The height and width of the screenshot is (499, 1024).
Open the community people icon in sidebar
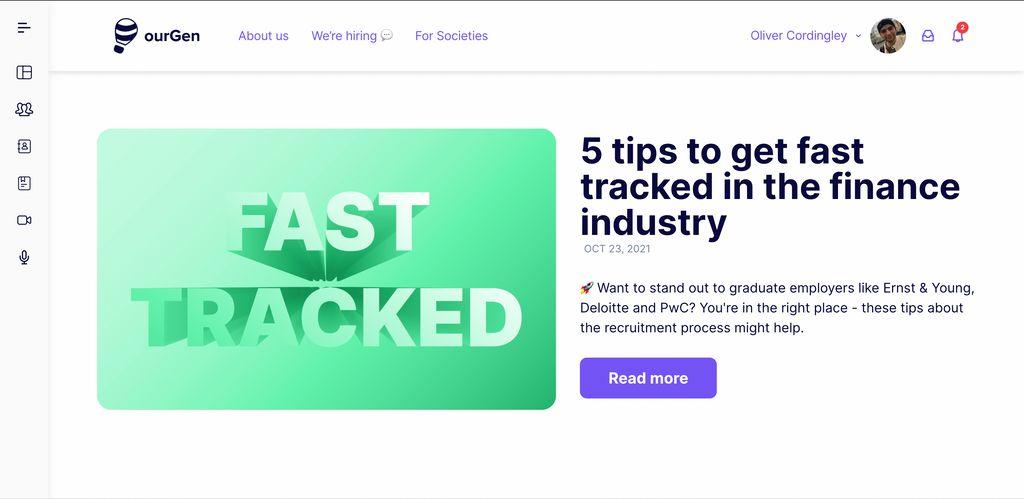pyautogui.click(x=24, y=110)
